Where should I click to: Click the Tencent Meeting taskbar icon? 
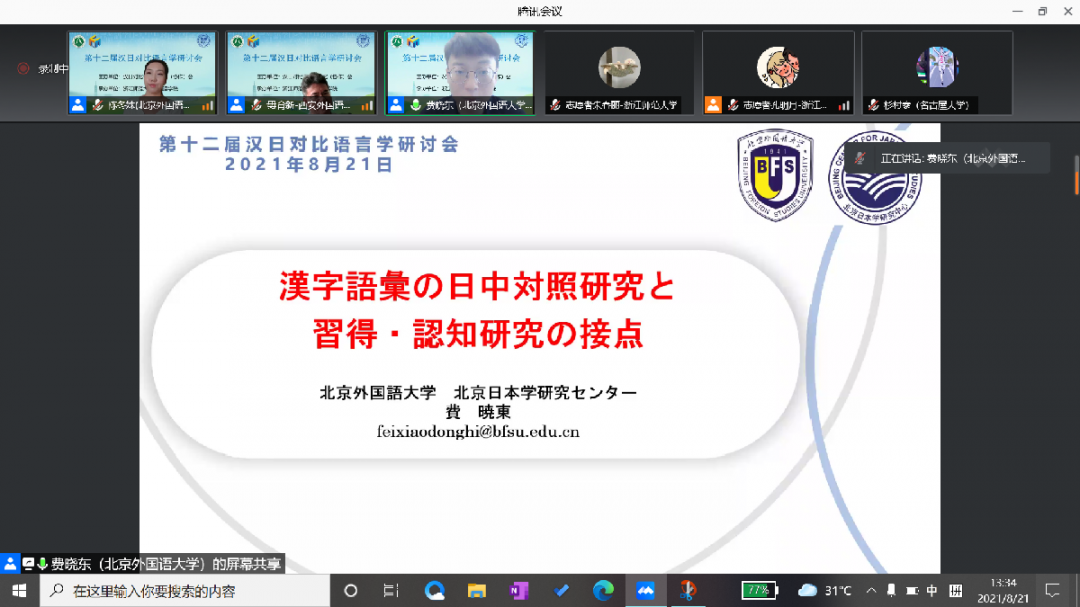(645, 590)
